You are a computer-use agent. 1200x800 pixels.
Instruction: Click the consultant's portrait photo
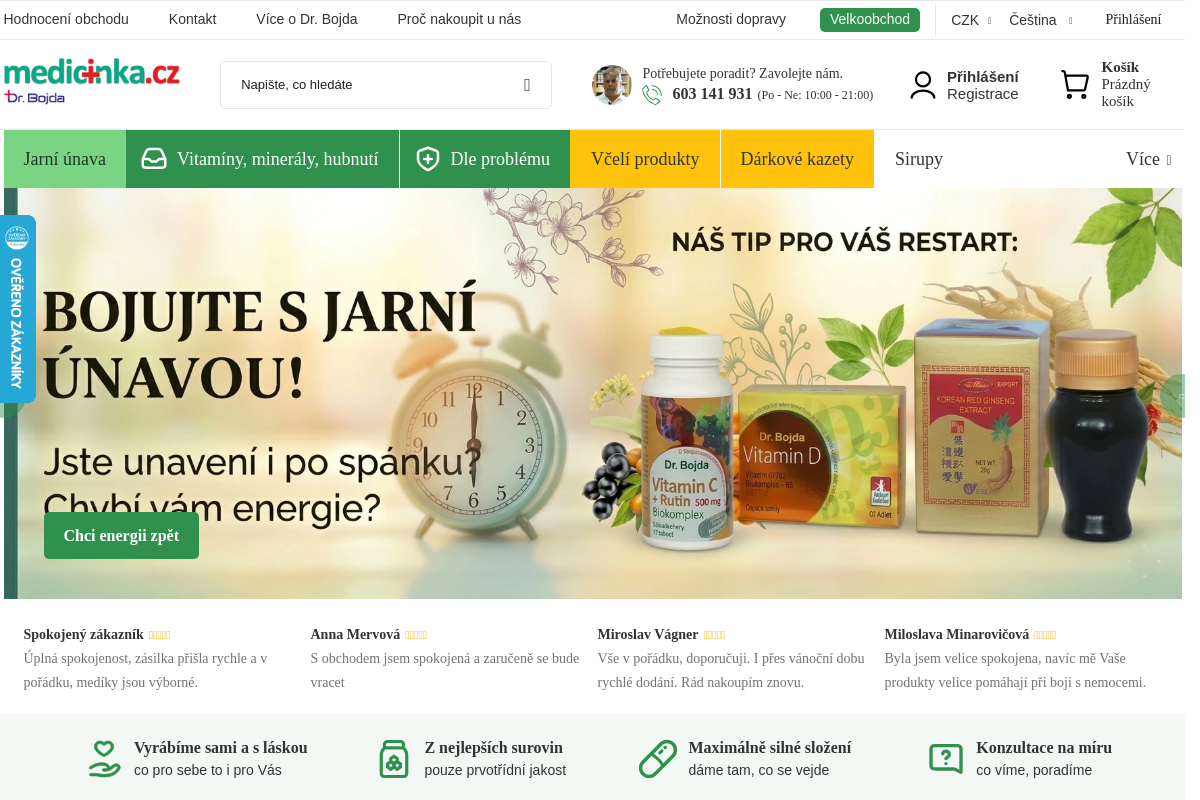611,85
